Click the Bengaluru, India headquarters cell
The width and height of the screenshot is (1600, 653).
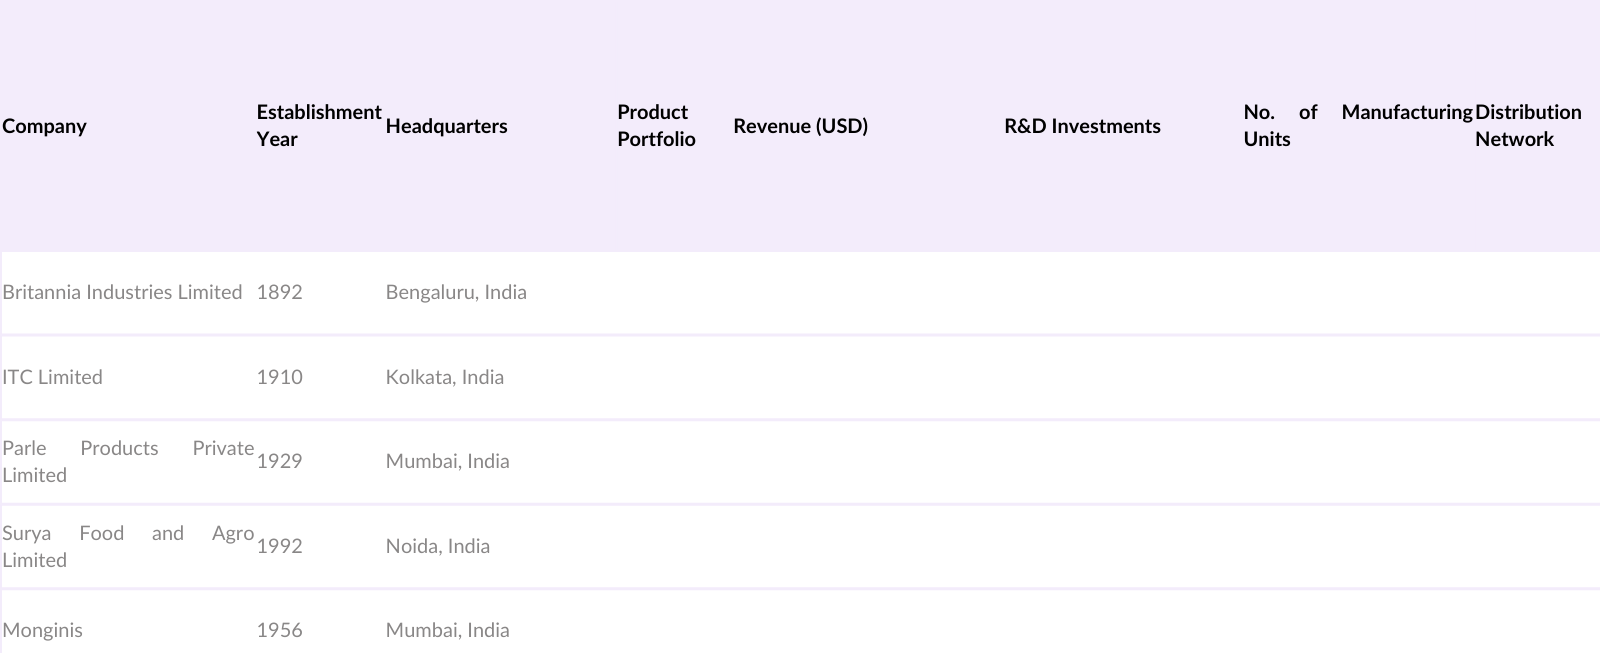coord(456,292)
